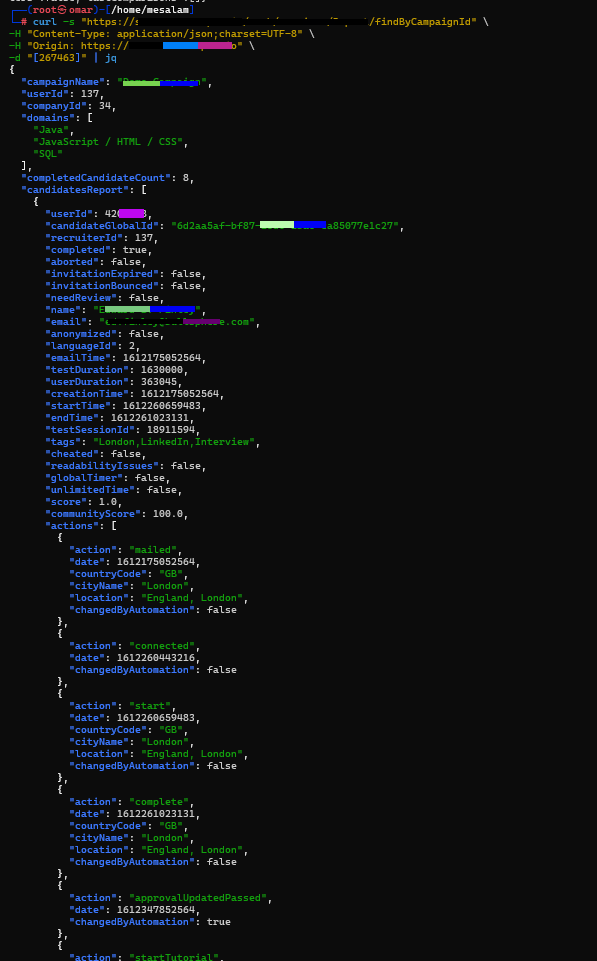This screenshot has width=597, height=961.
Task: Click the changedByAutomation value true
Action: (x=219, y=922)
